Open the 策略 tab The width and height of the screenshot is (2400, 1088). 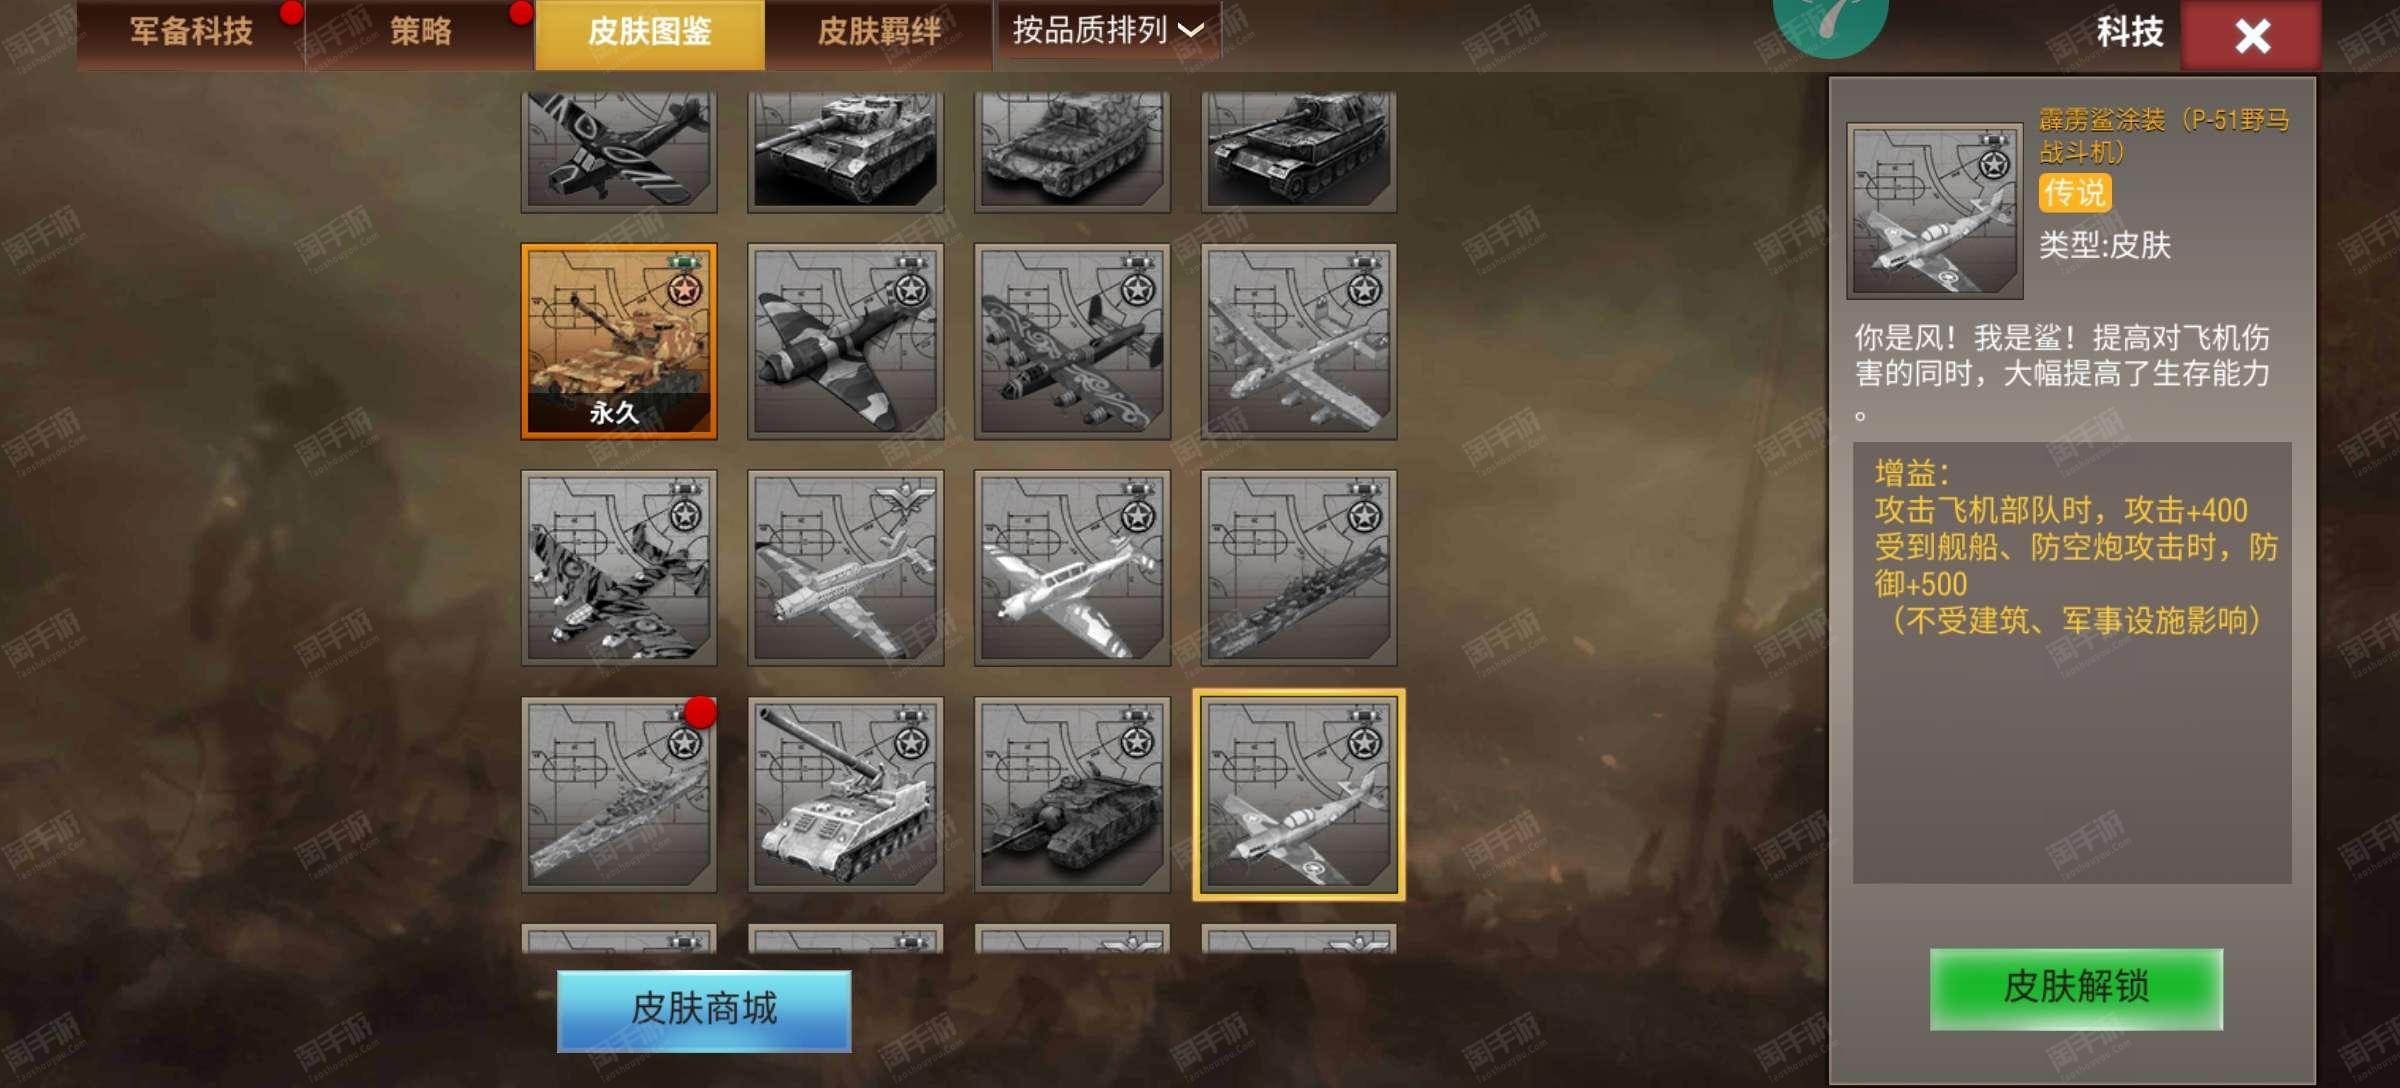420,33
